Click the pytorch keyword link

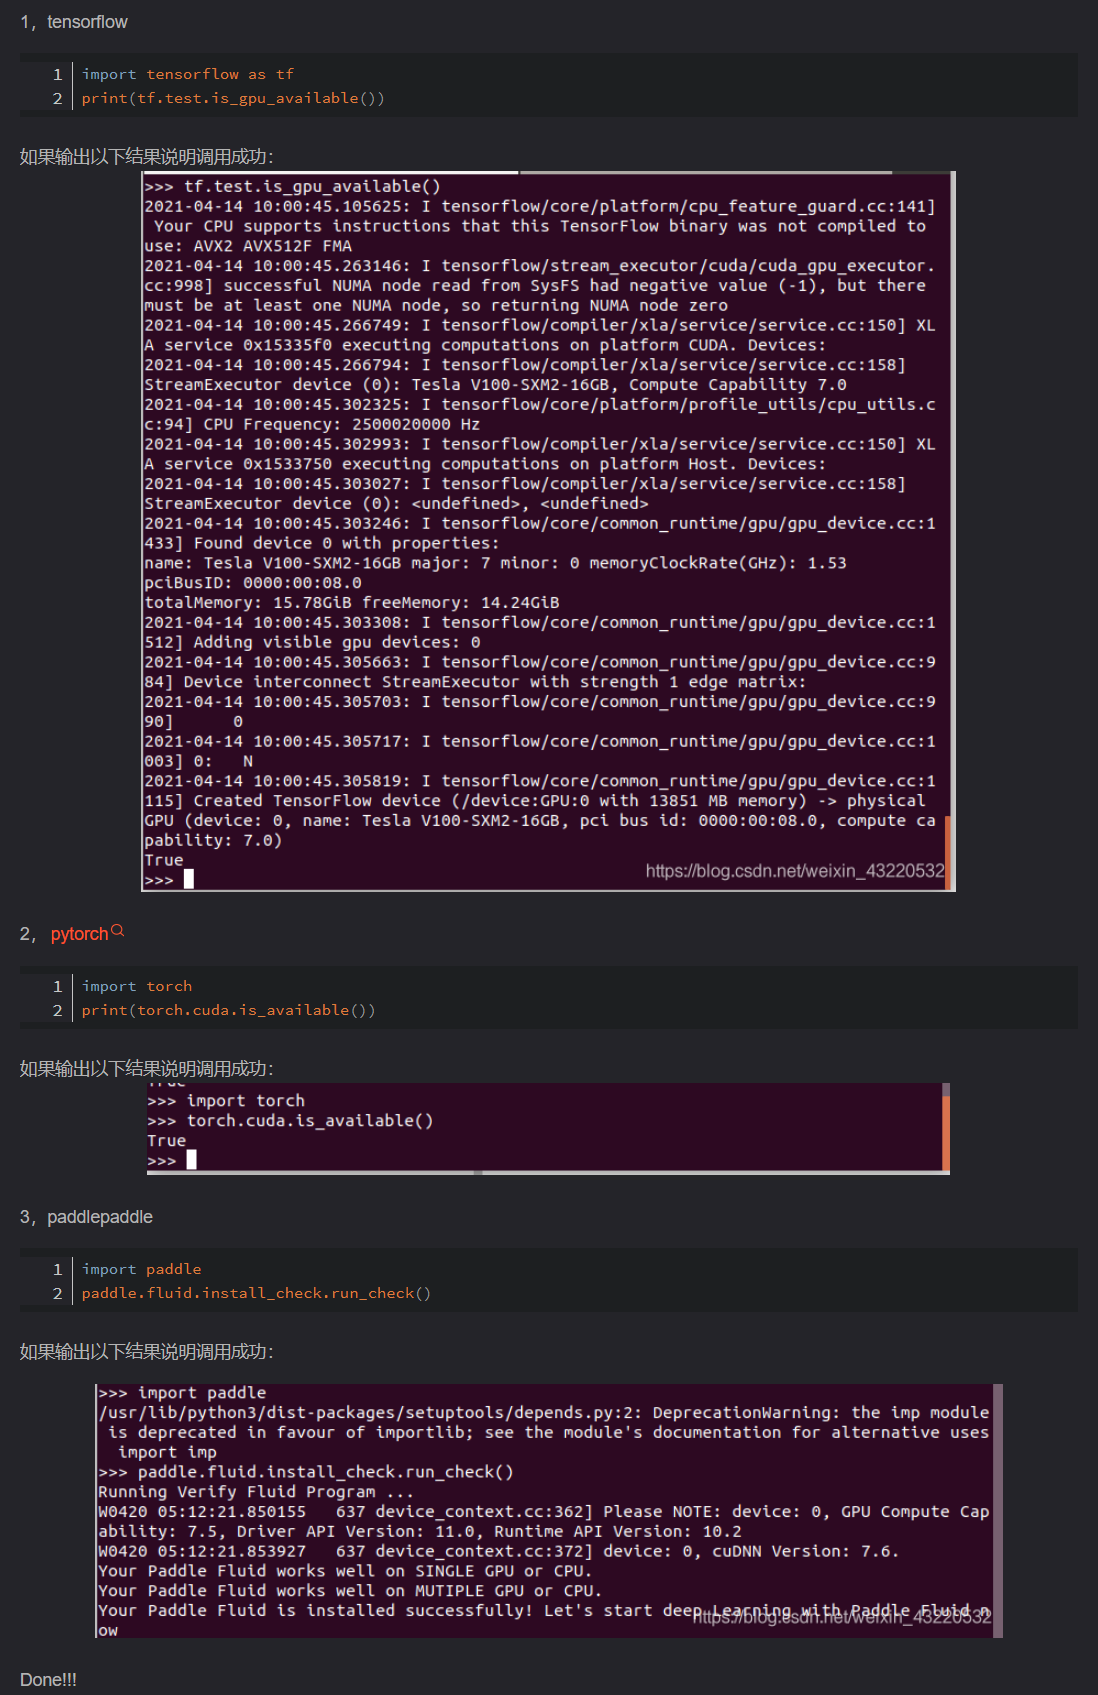pos(79,934)
